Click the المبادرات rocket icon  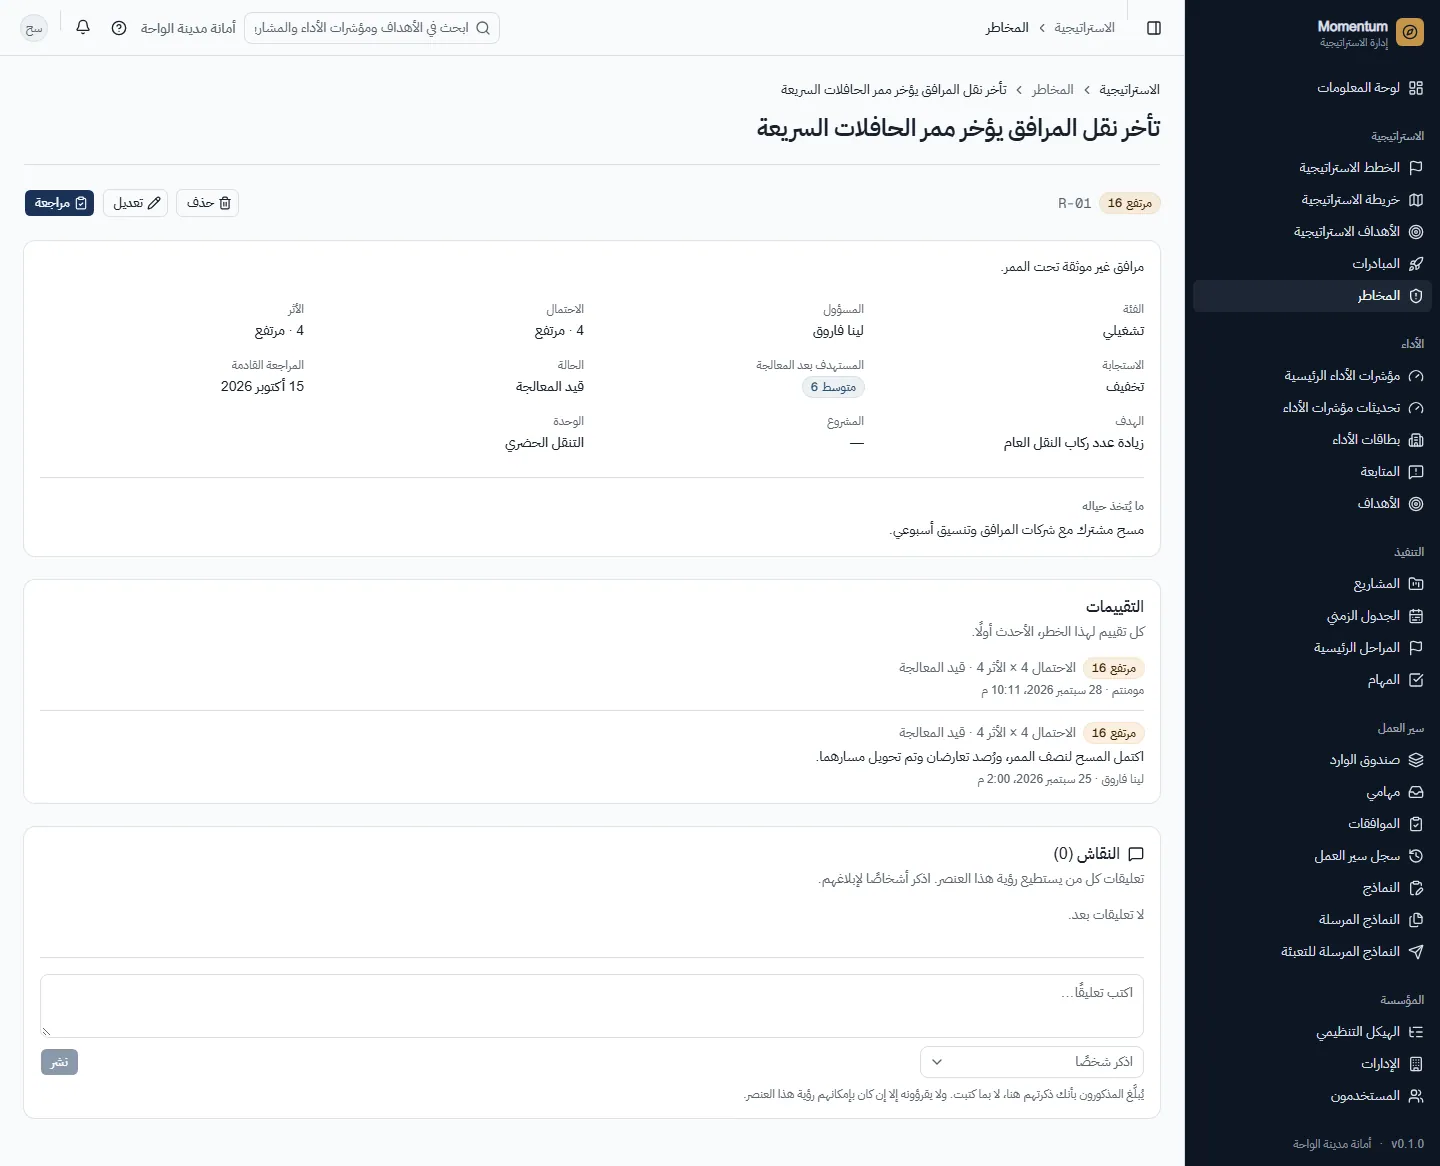point(1415,264)
